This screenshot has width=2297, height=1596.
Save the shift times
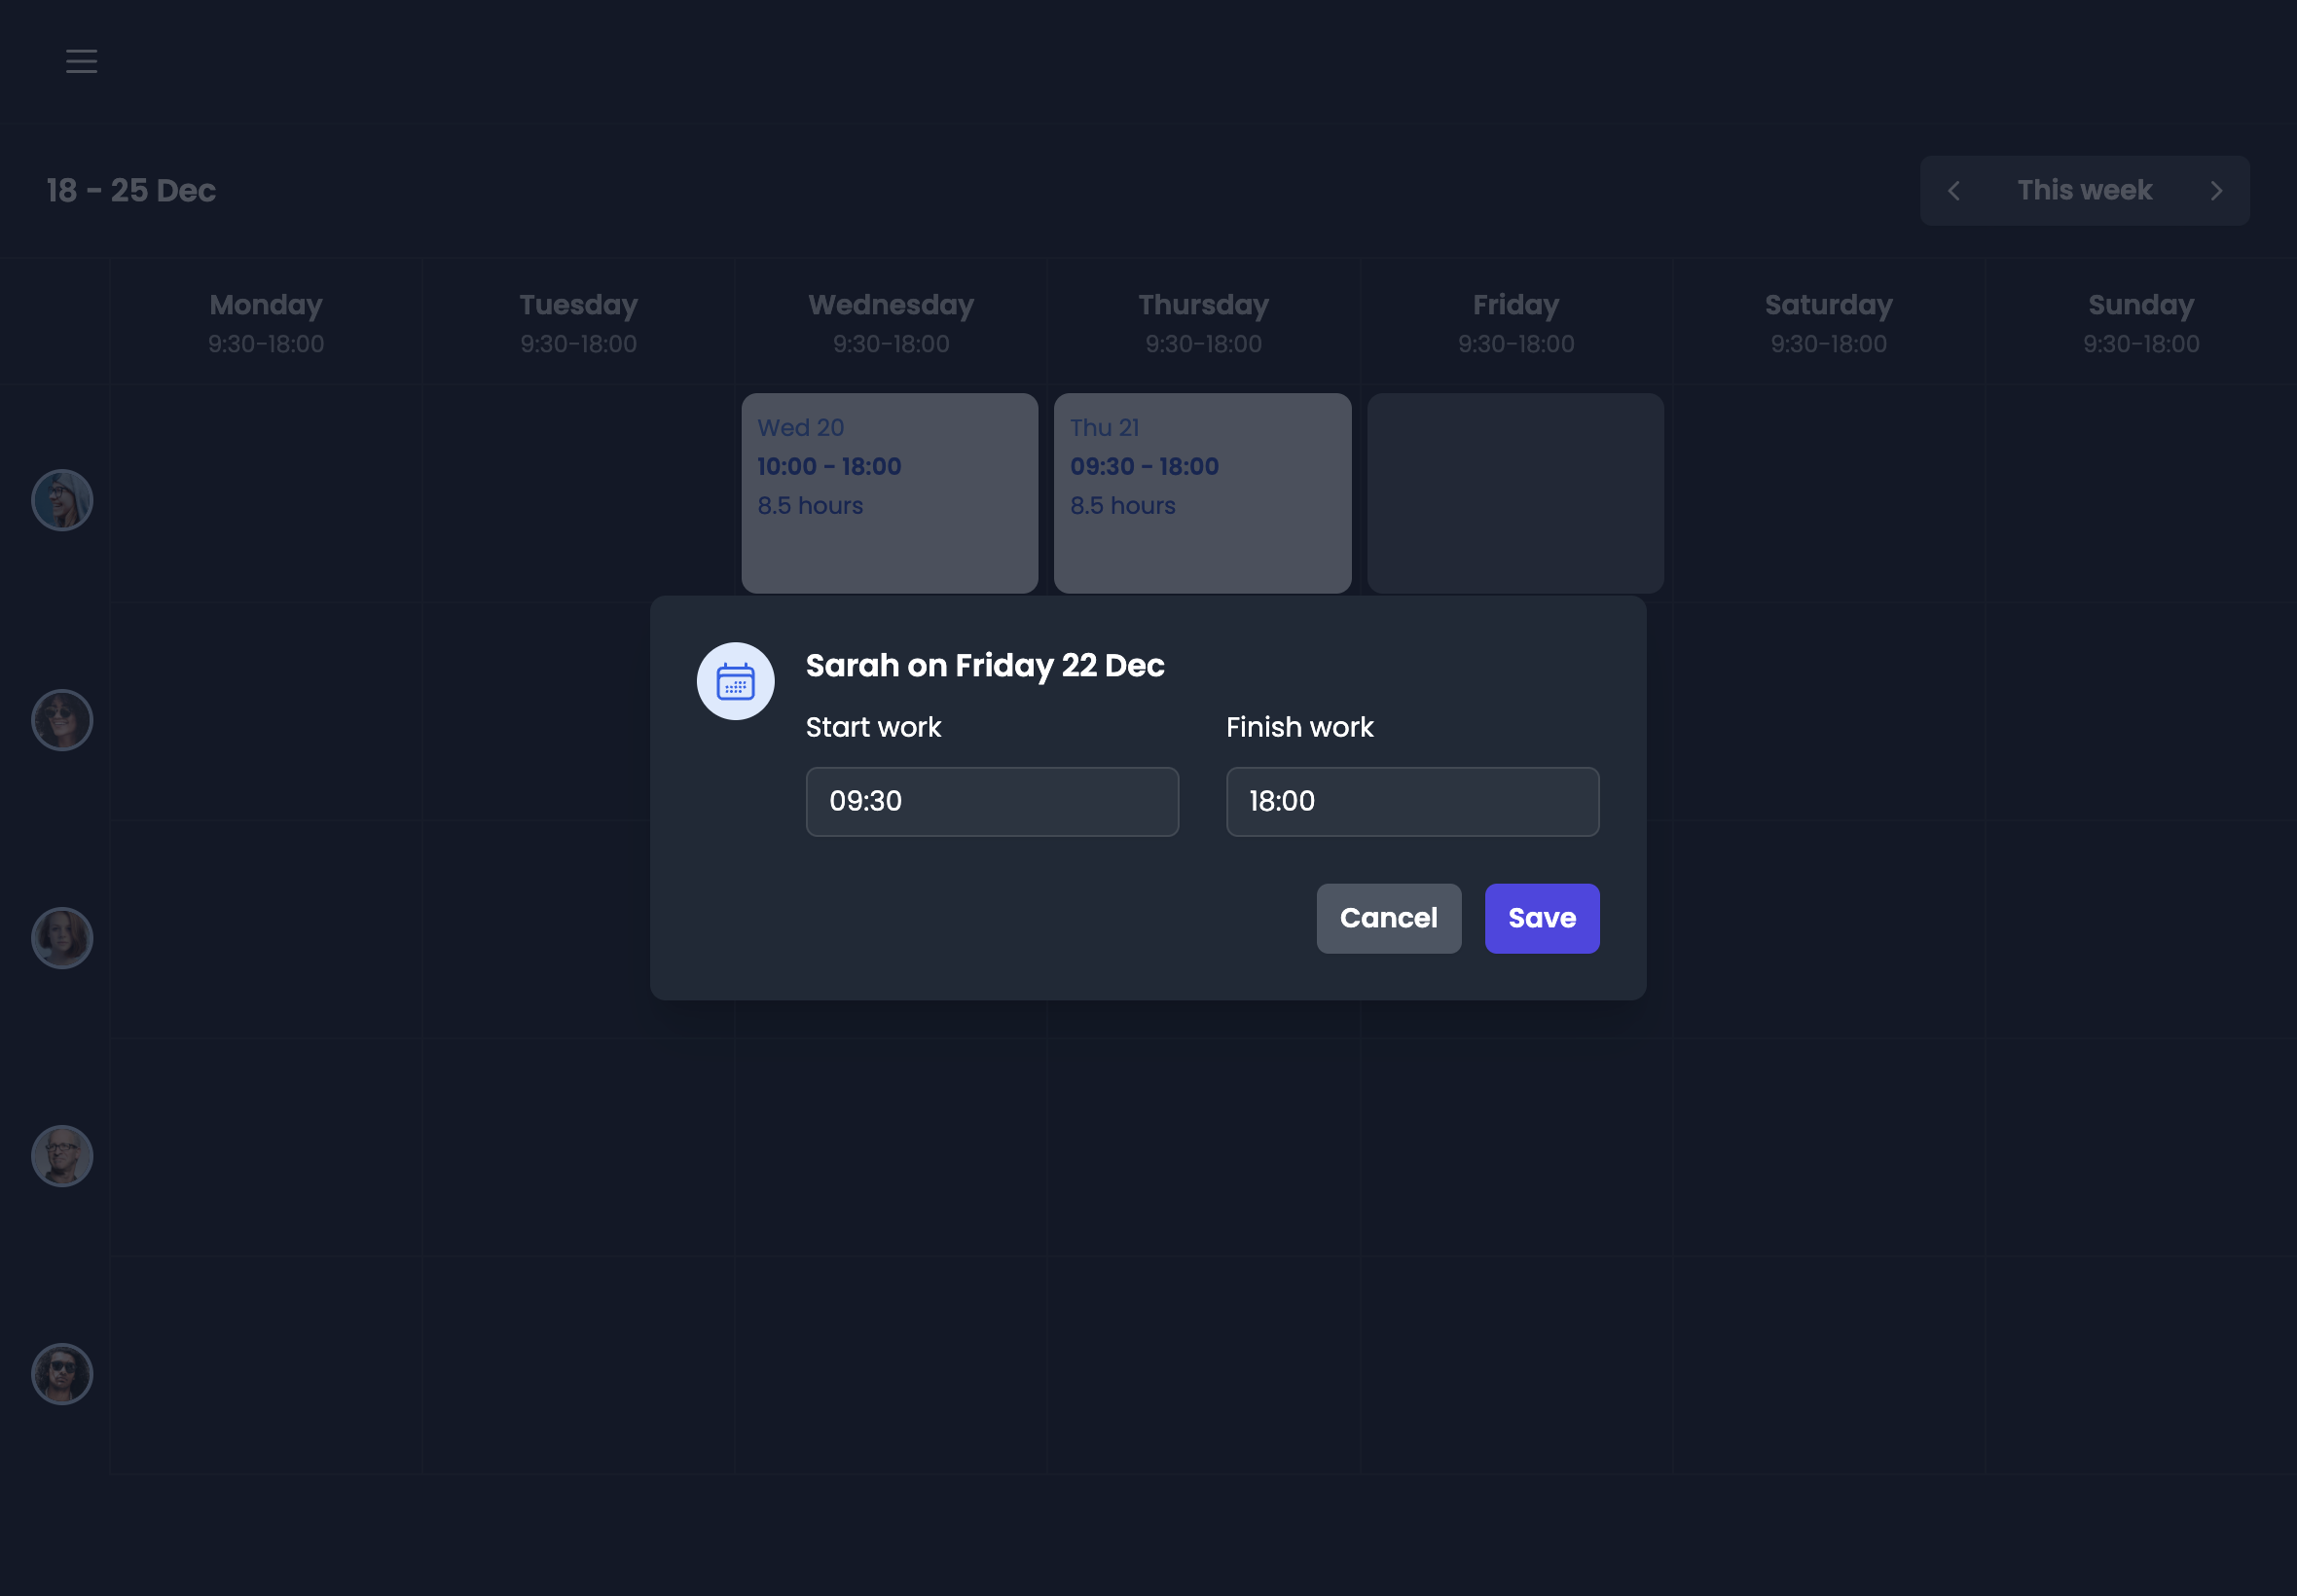coord(1541,918)
